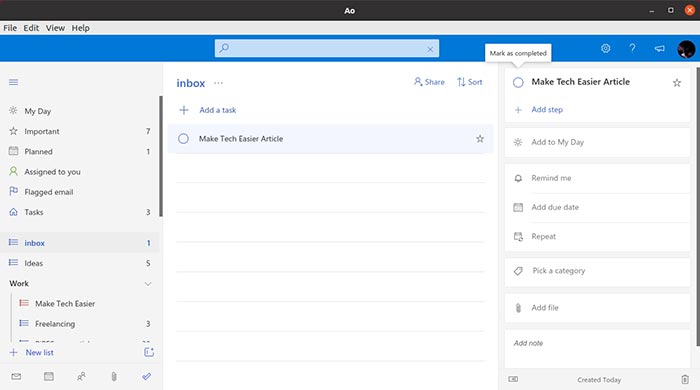The width and height of the screenshot is (700, 390).
Task: Toggle the sidebar hamburger menu
Action: tap(13, 82)
